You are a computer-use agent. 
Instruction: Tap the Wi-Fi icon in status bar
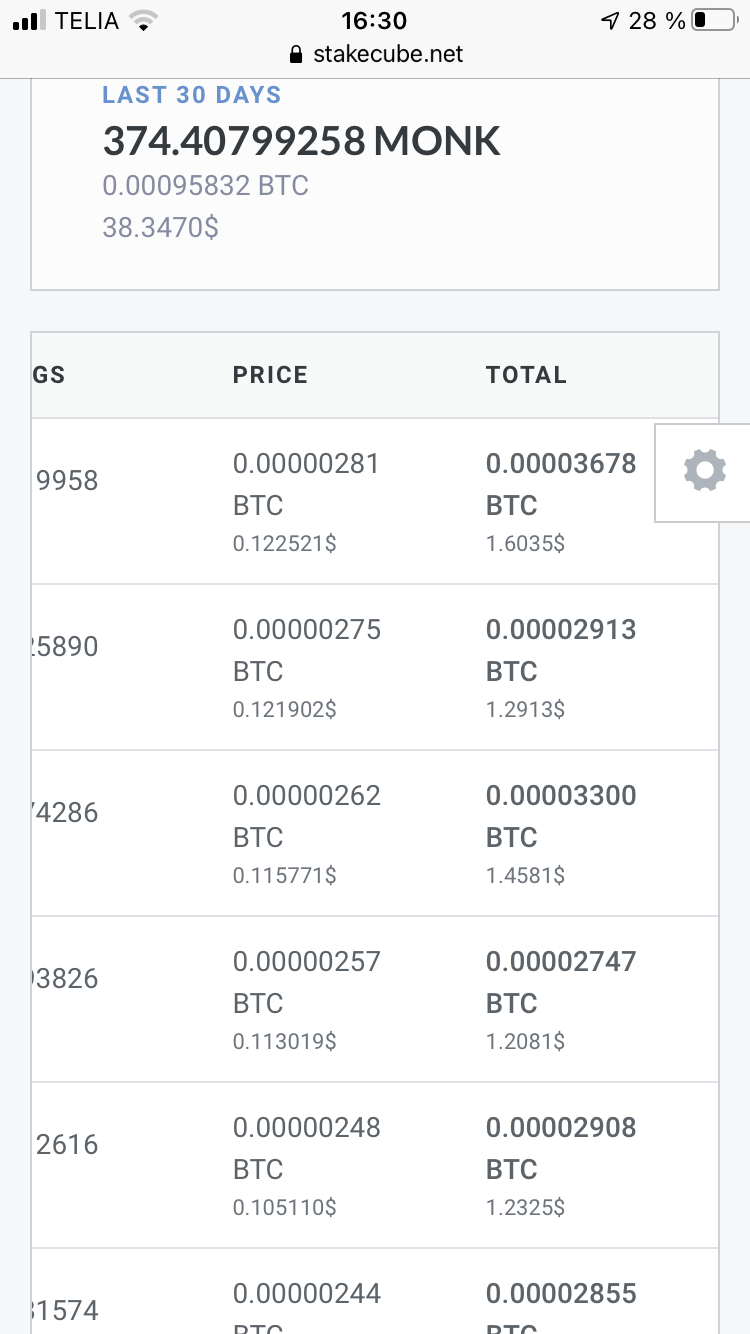(145, 20)
